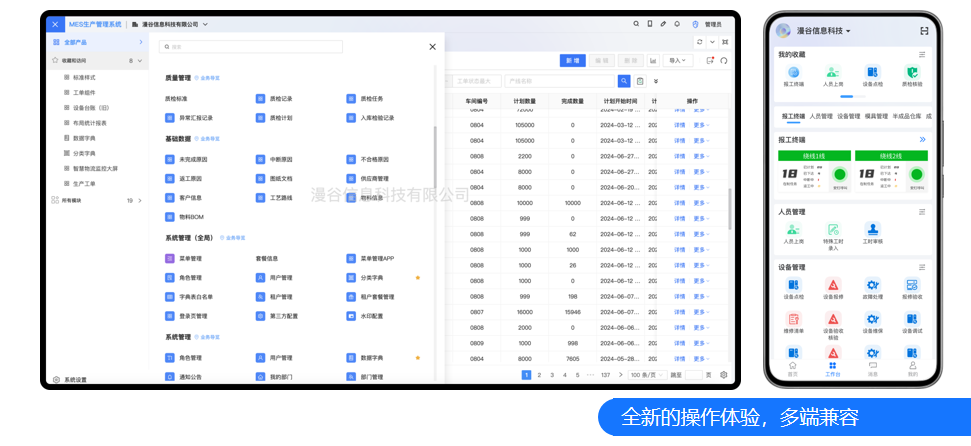This screenshot has width=971, height=446.
Task: Click the search field in the module panel
Action: click(x=250, y=47)
